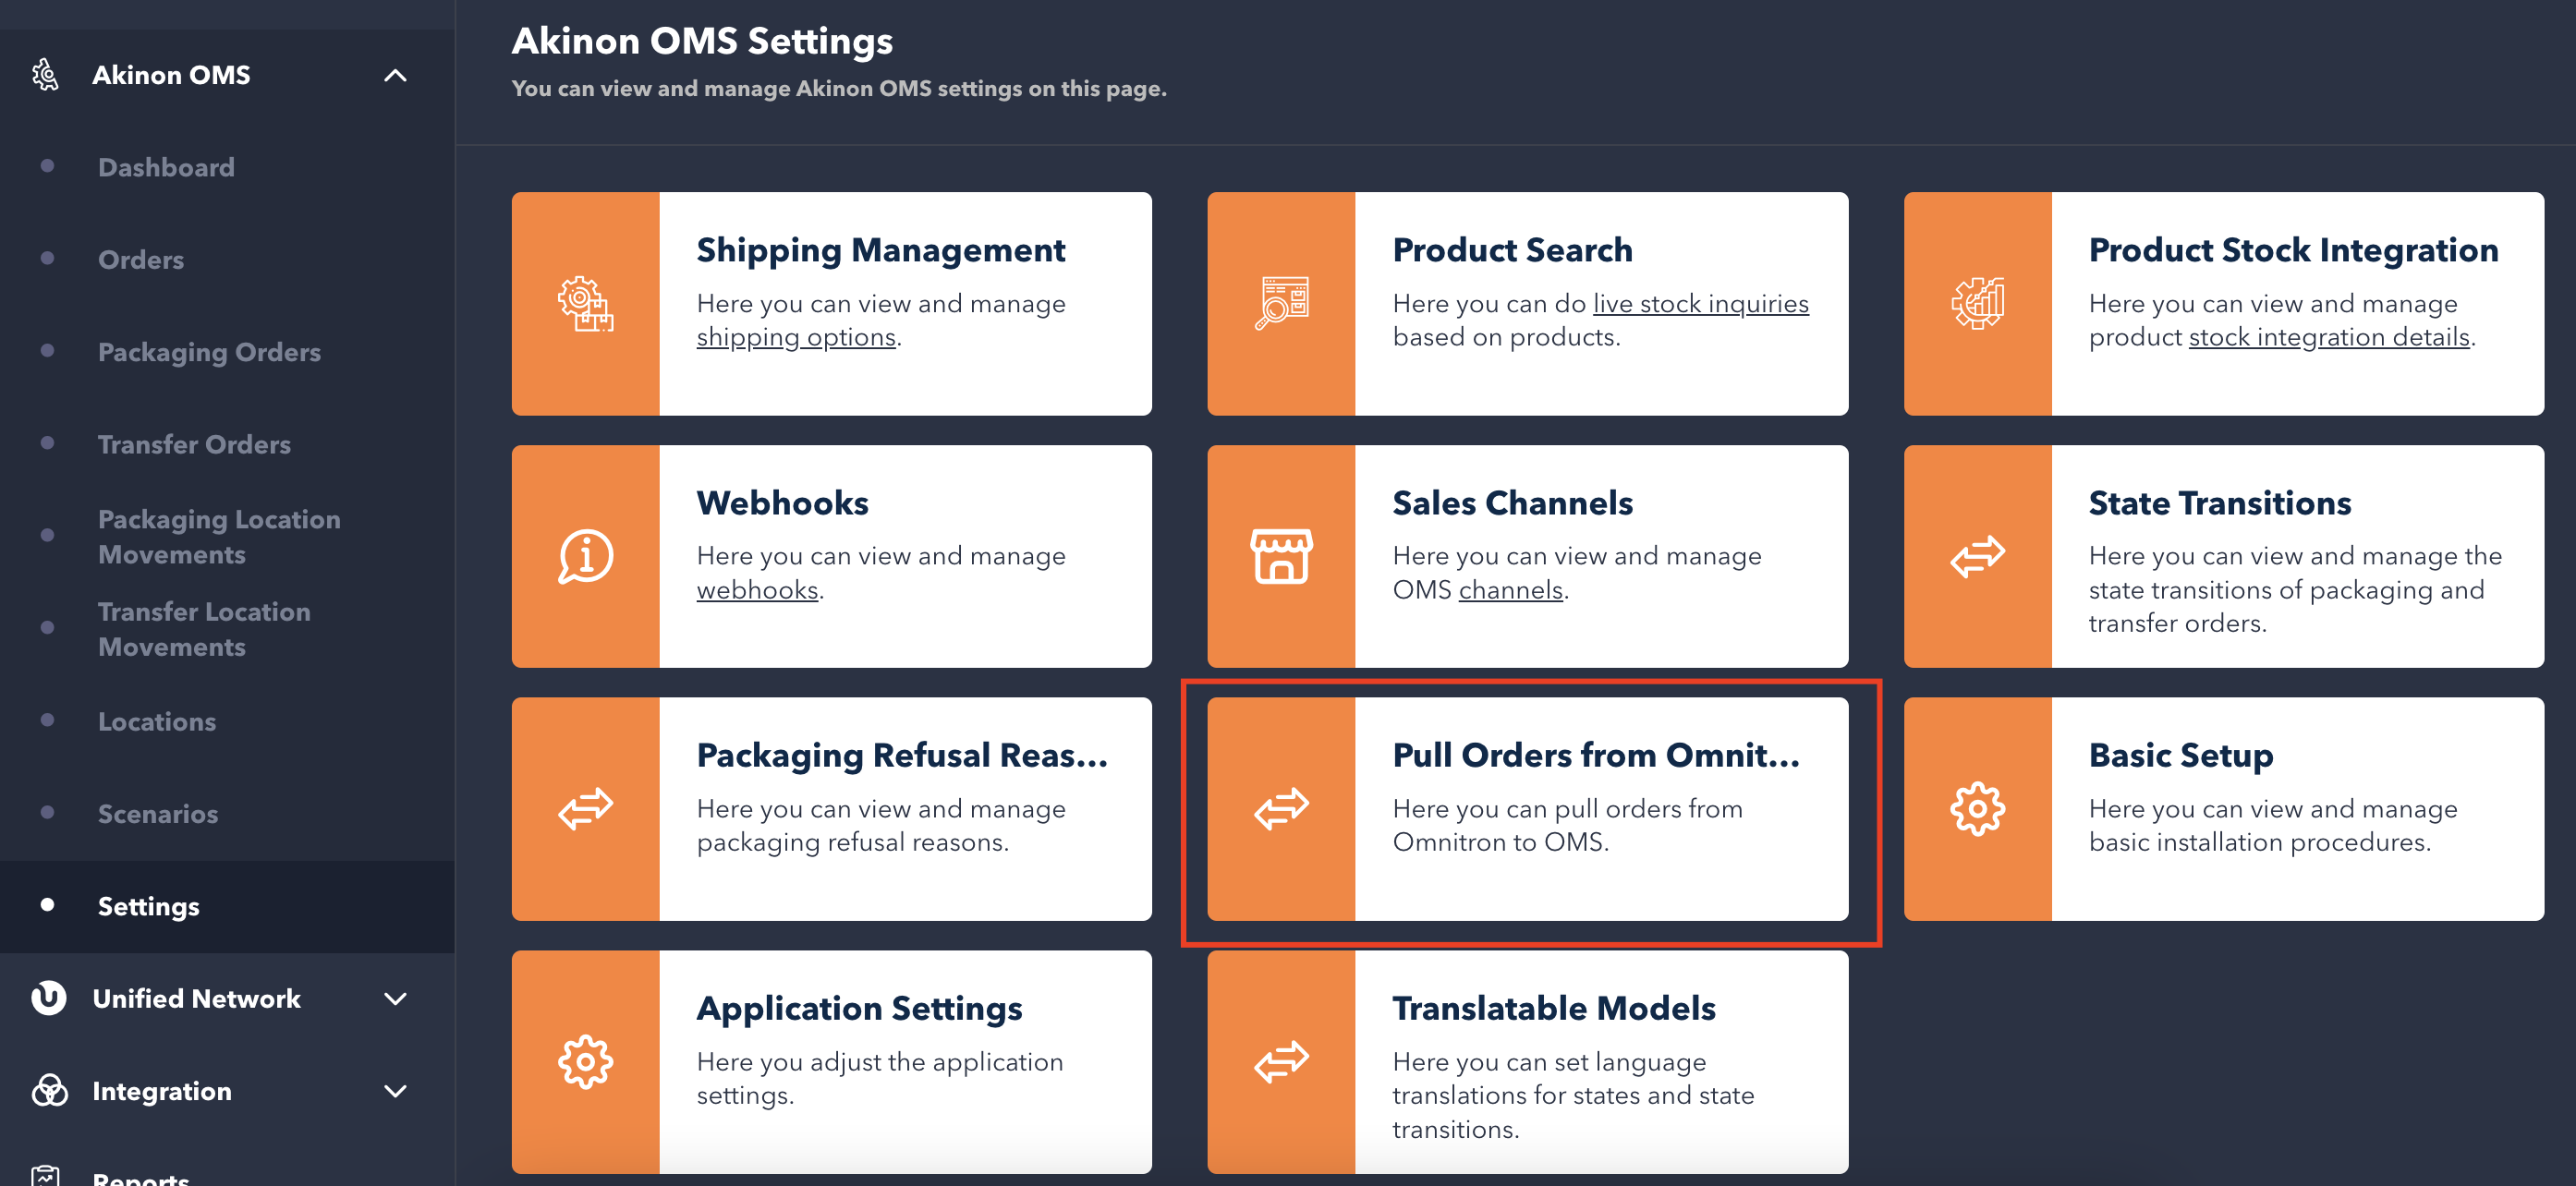2576x1186 pixels.
Task: Go to Packaging Orders in sidebar
Action: pyautogui.click(x=209, y=352)
